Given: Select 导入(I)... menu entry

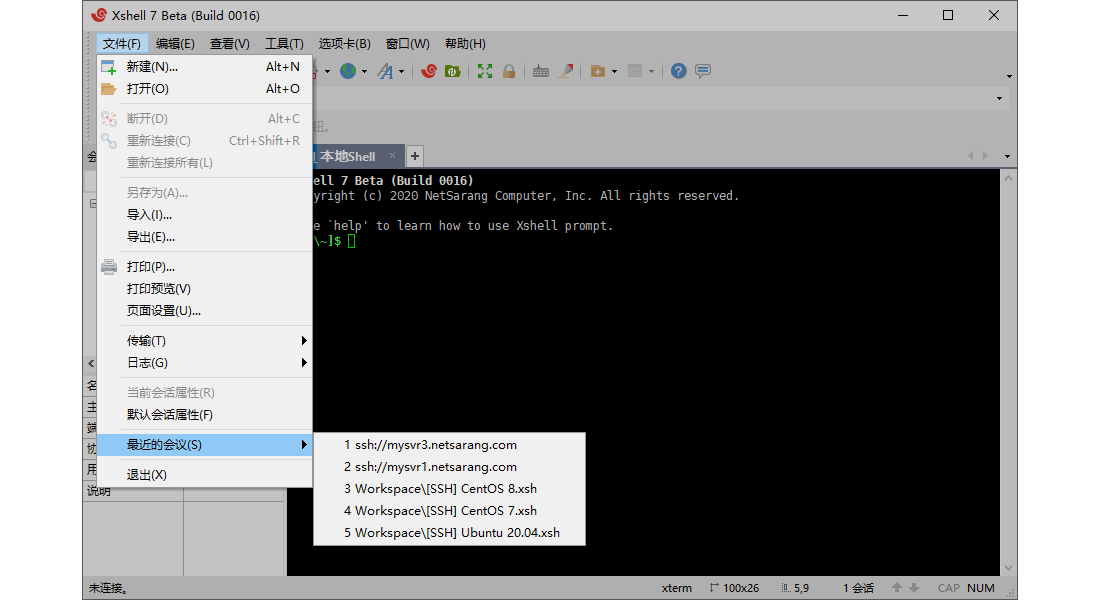Looking at the screenshot, I should pos(204,215).
